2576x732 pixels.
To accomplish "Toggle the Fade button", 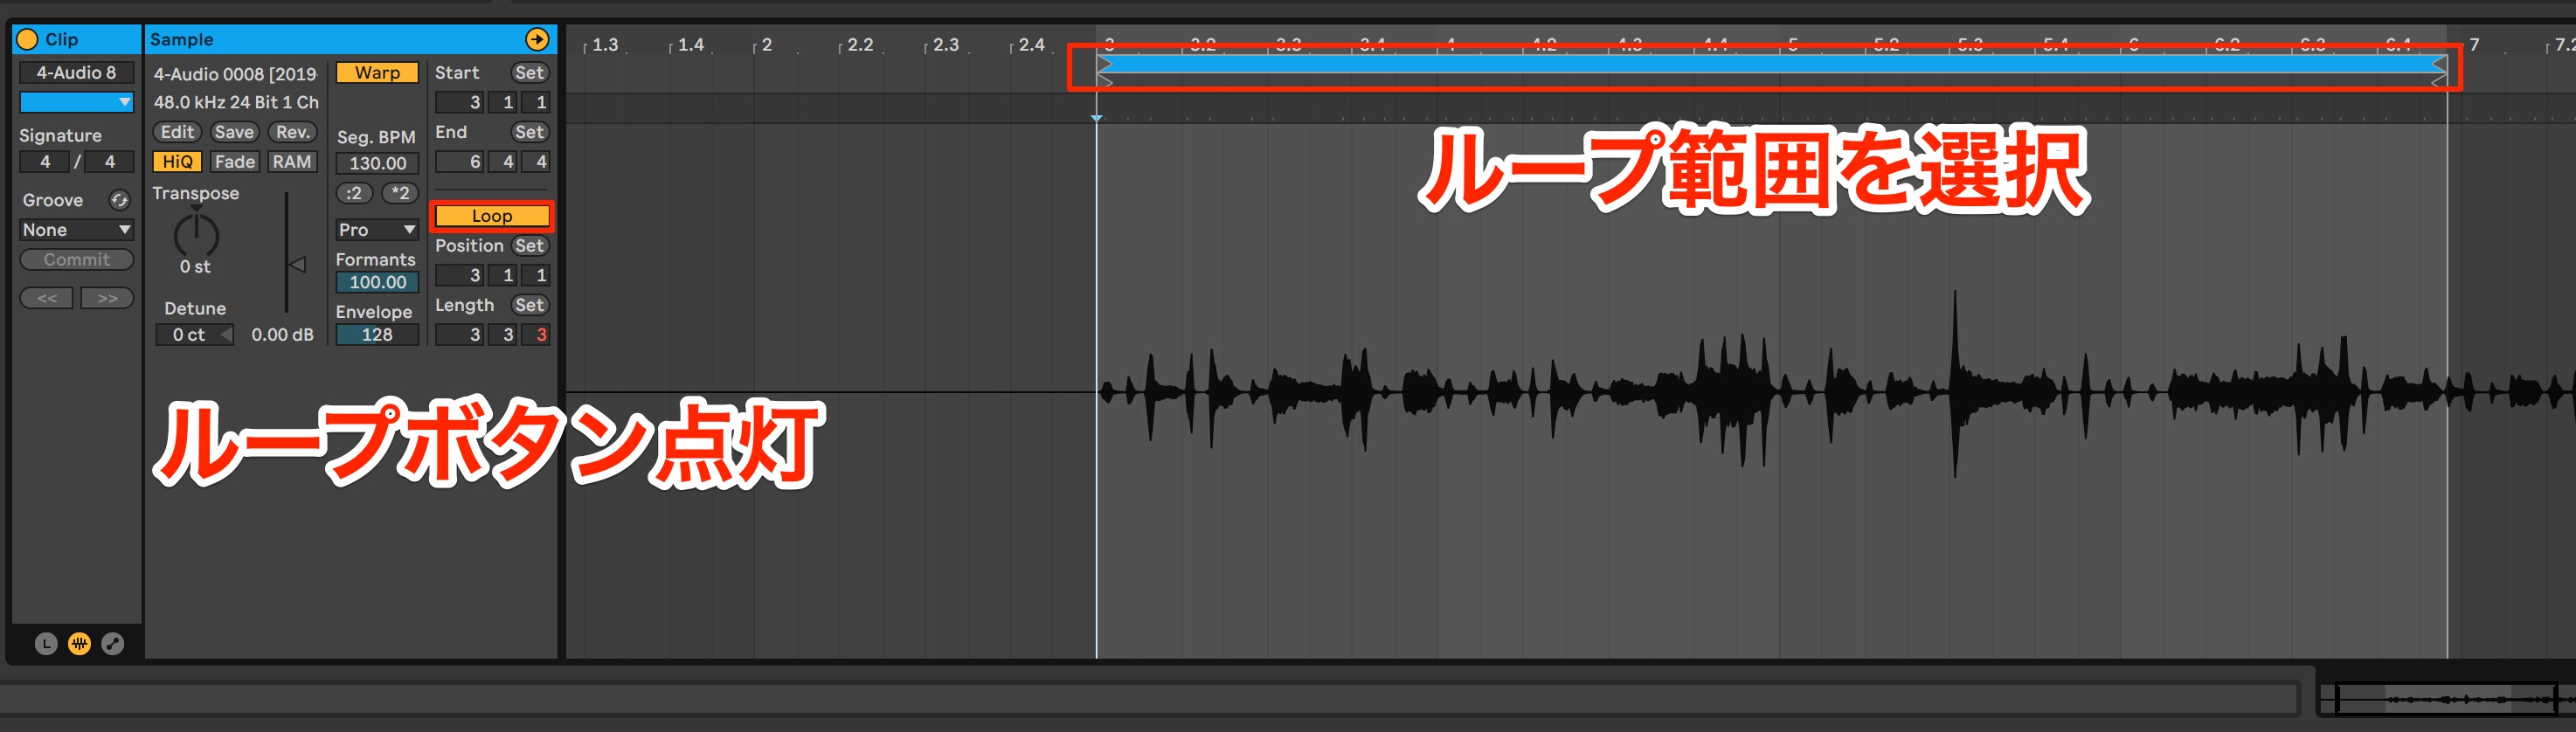I will [x=234, y=162].
